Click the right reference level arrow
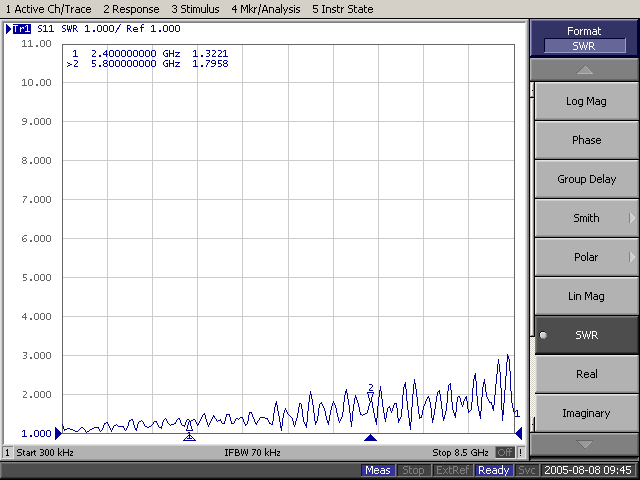The width and height of the screenshot is (640, 480). 518,433
